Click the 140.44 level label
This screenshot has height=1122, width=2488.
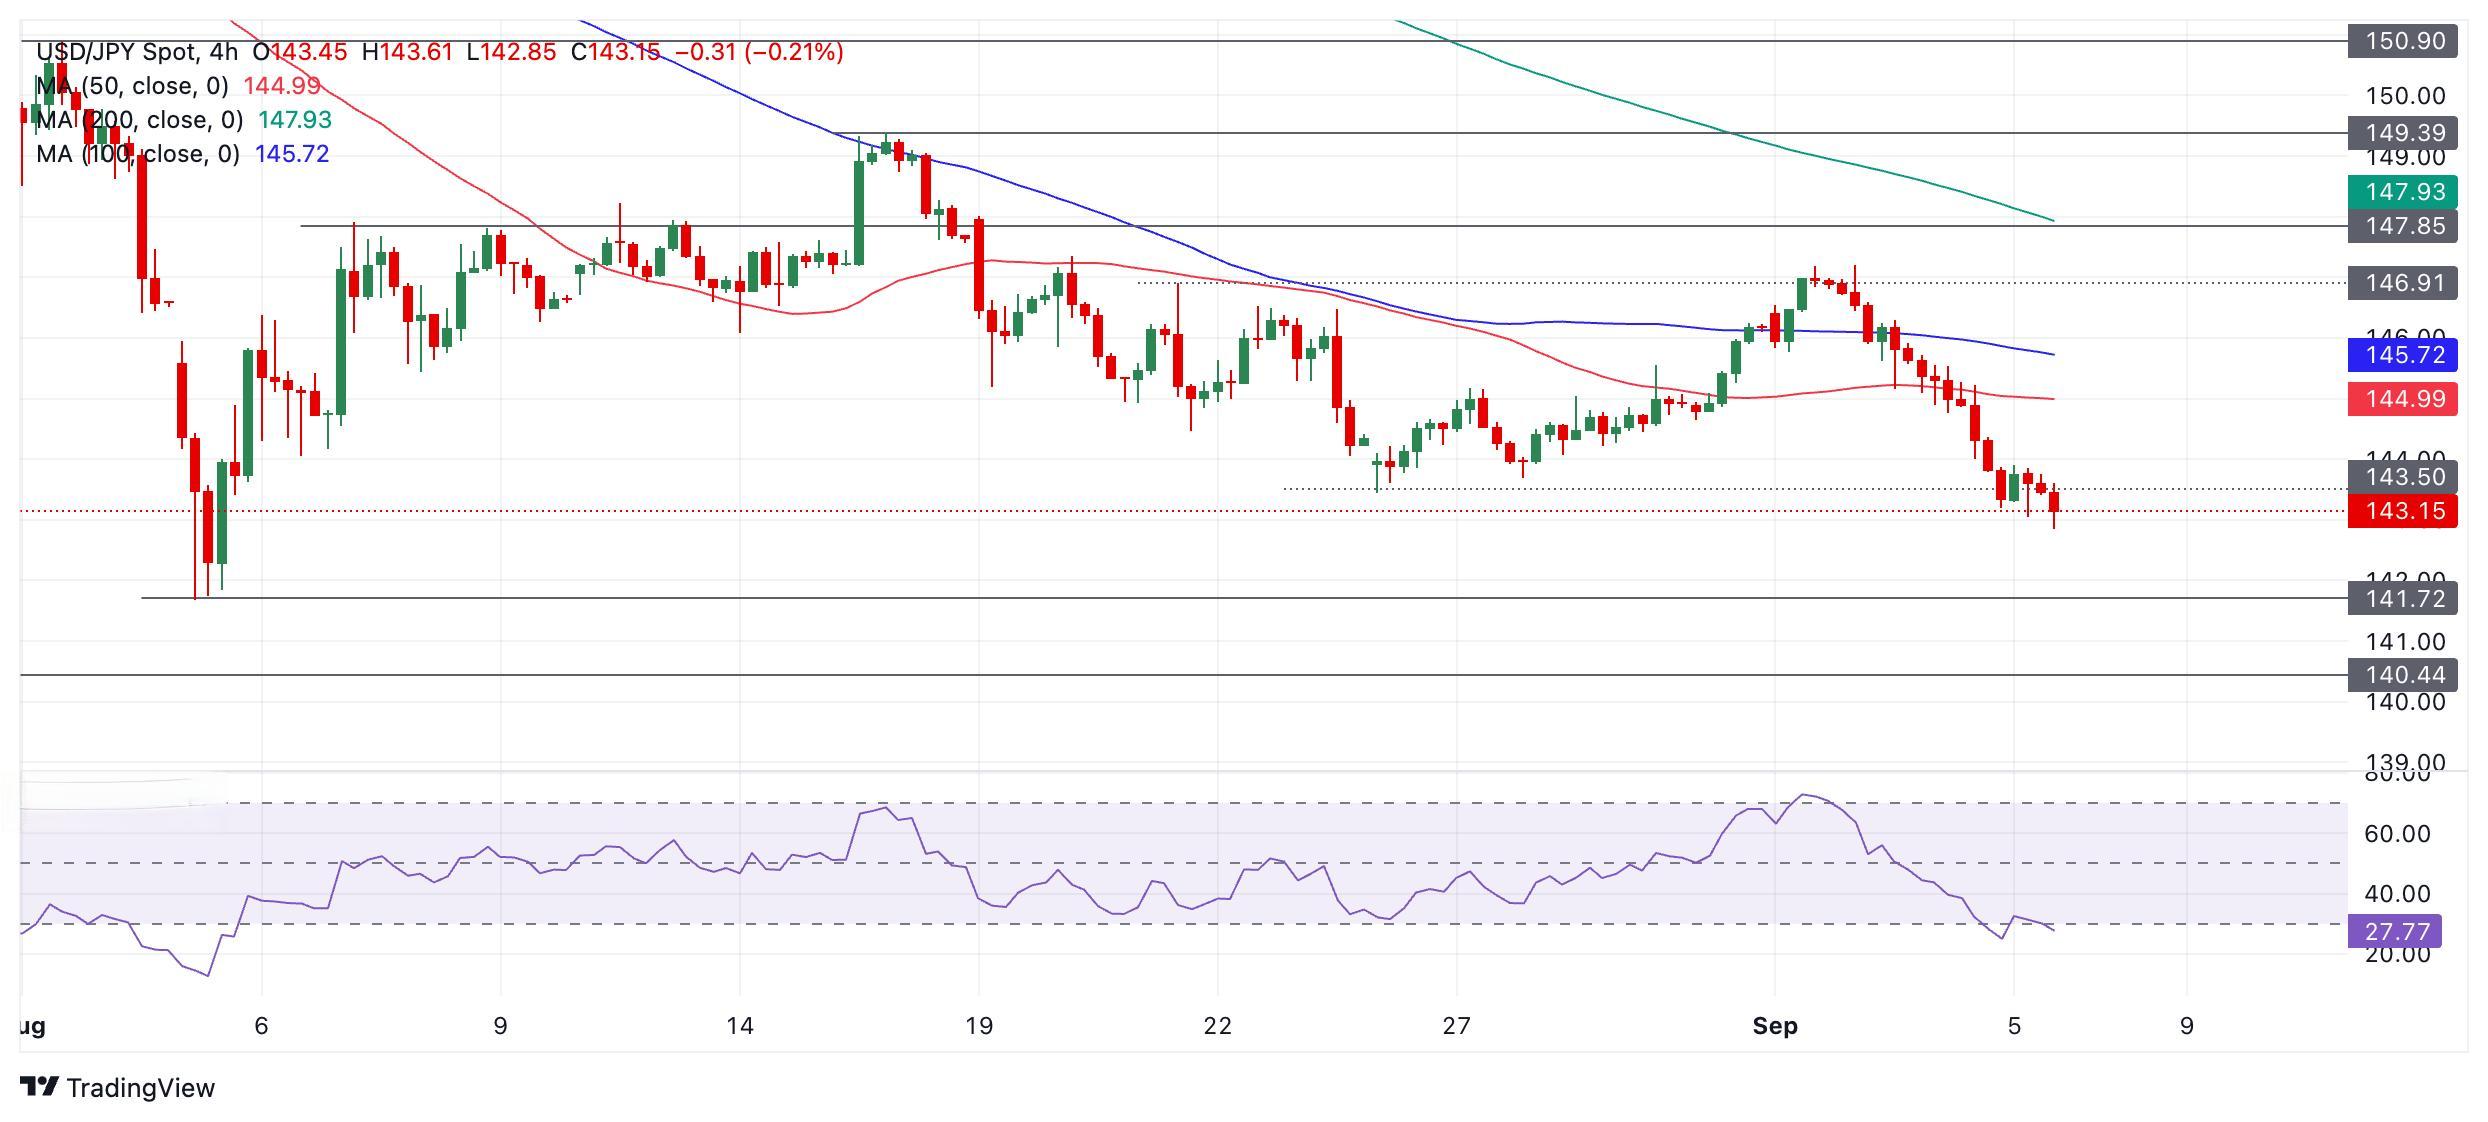tap(2403, 675)
